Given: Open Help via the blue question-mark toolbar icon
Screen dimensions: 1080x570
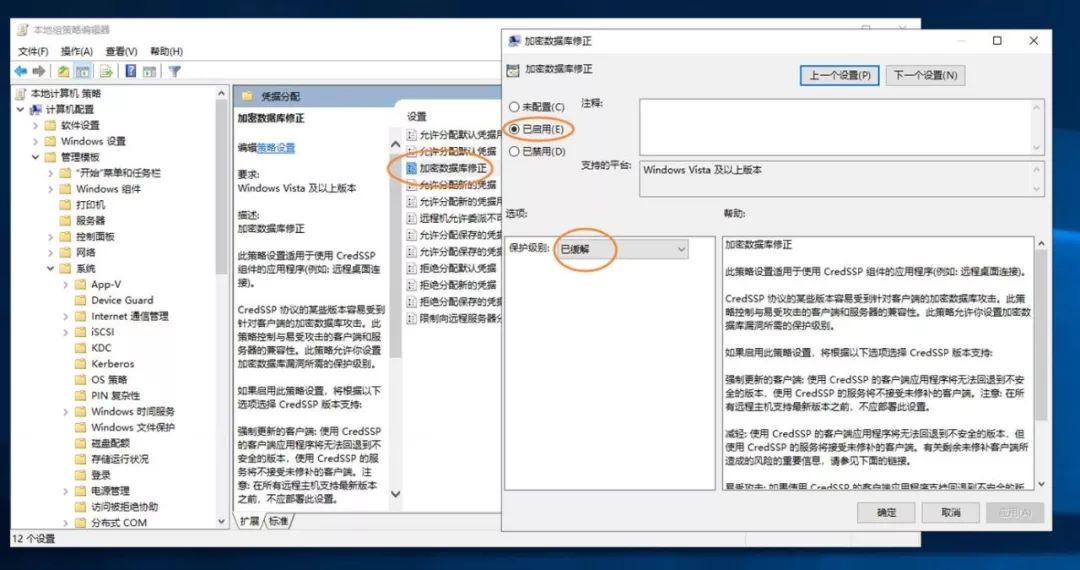Looking at the screenshot, I should [x=130, y=71].
